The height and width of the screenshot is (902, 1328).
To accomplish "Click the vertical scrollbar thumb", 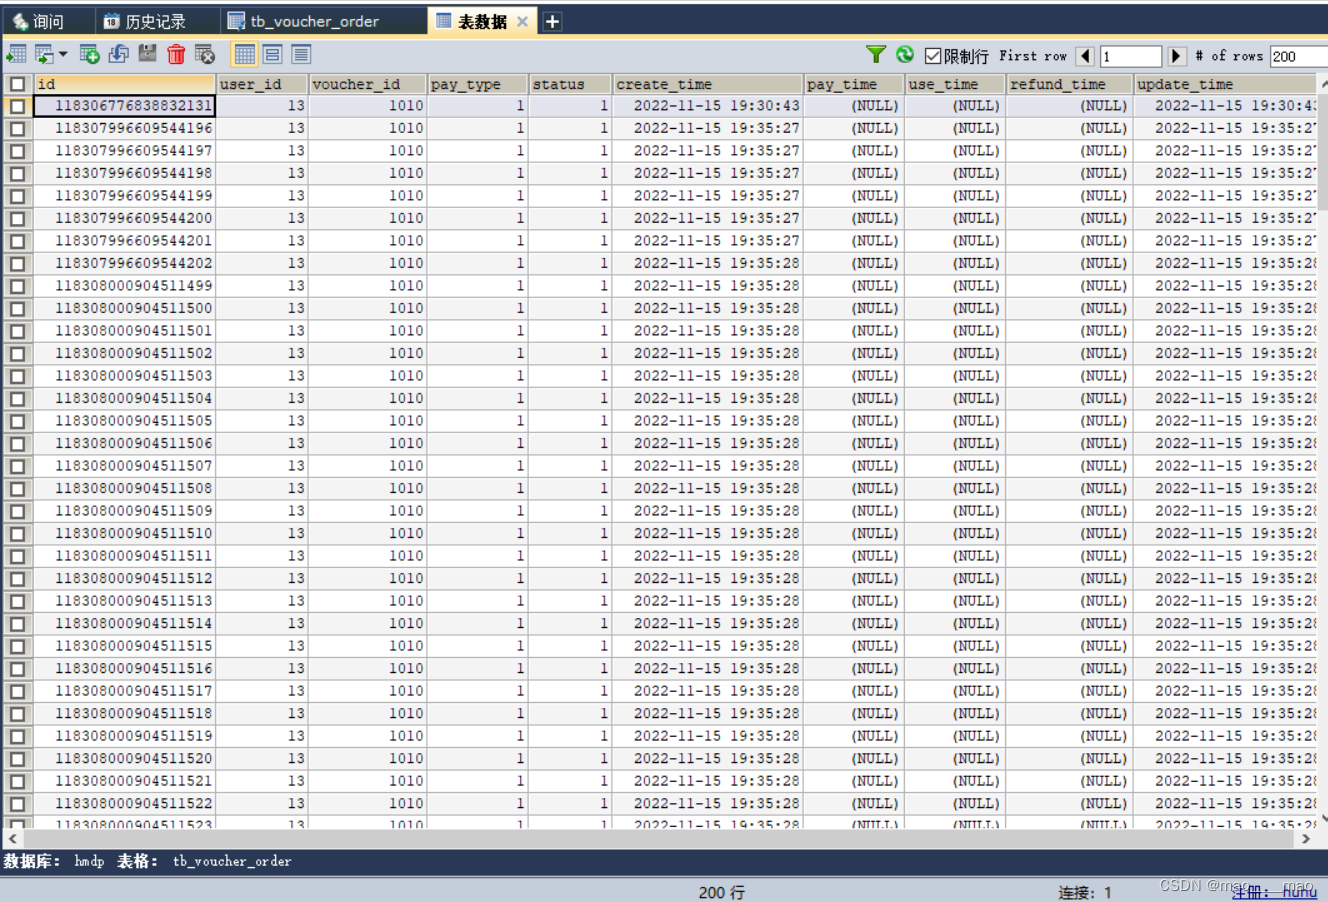I will point(1323,150).
